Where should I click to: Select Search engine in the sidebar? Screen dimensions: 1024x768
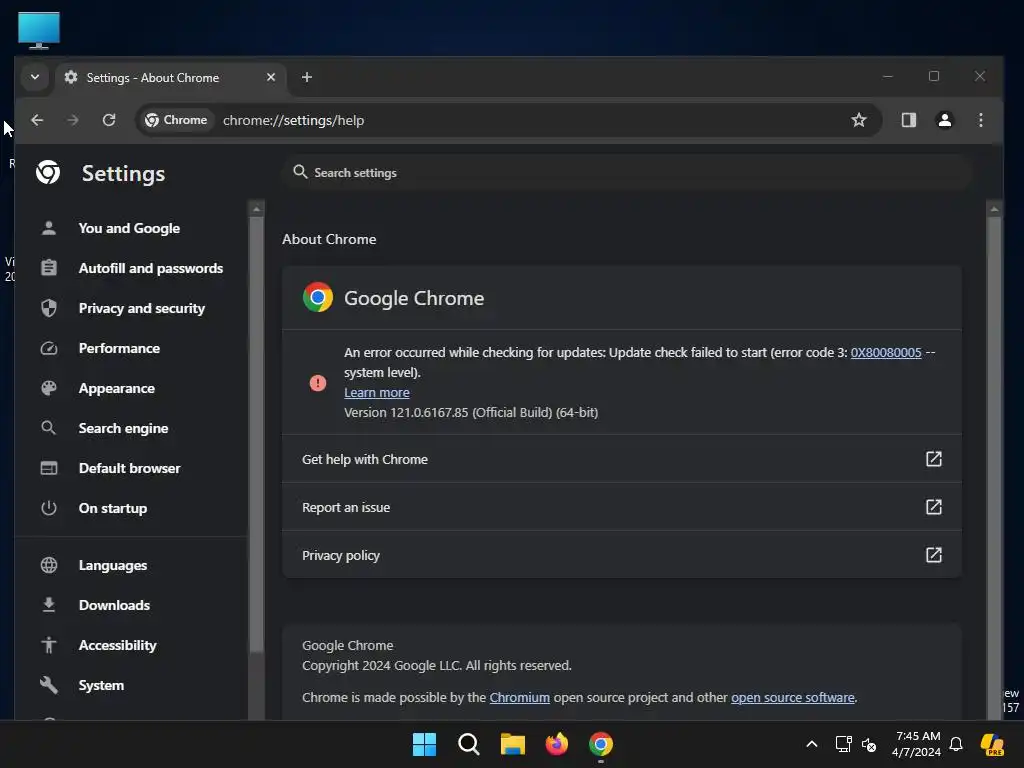pyautogui.click(x=123, y=428)
